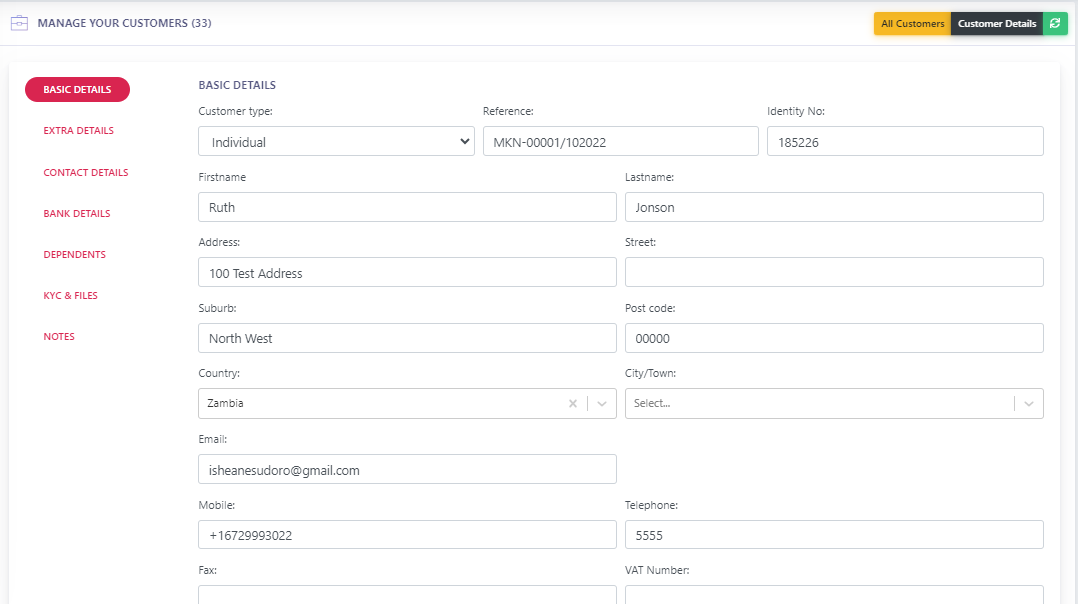Click the All Customers button
Image resolution: width=1078 pixels, height=604 pixels.
pyautogui.click(x=912, y=23)
